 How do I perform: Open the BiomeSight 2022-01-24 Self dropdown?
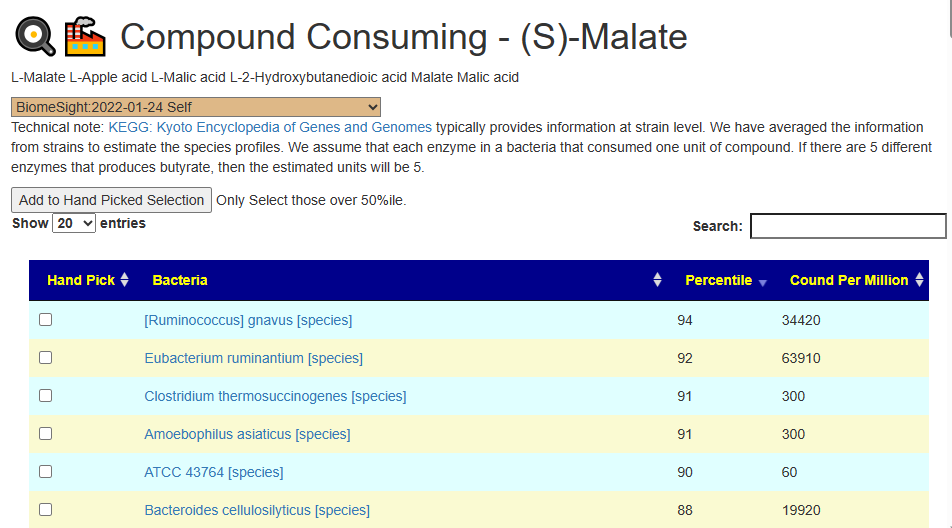click(x=196, y=107)
